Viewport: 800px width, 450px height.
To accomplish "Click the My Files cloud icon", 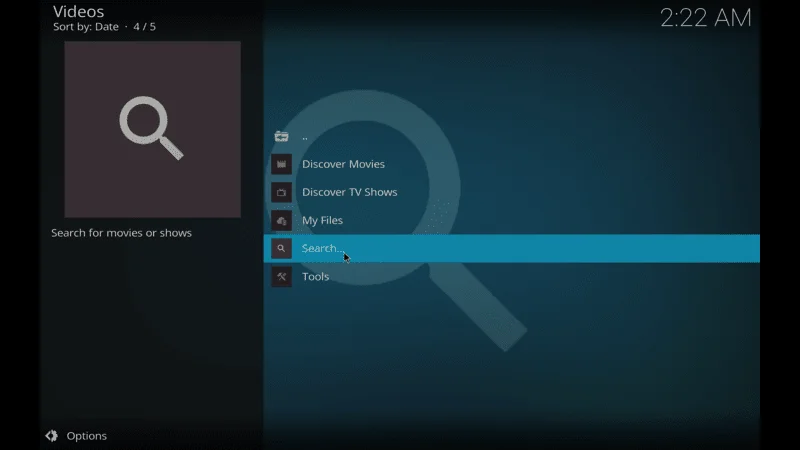I will [281, 220].
